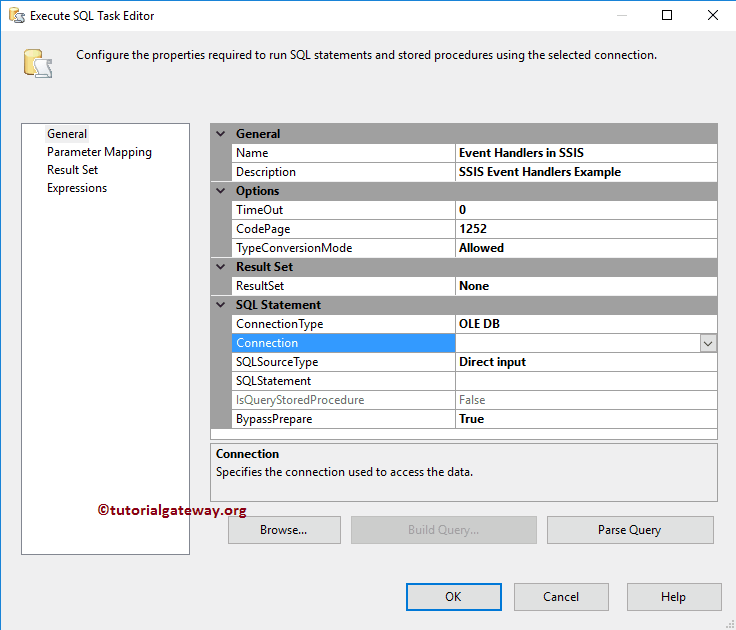The image size is (736, 630).
Task: Click the BypassPrepare value True
Action: coord(586,419)
